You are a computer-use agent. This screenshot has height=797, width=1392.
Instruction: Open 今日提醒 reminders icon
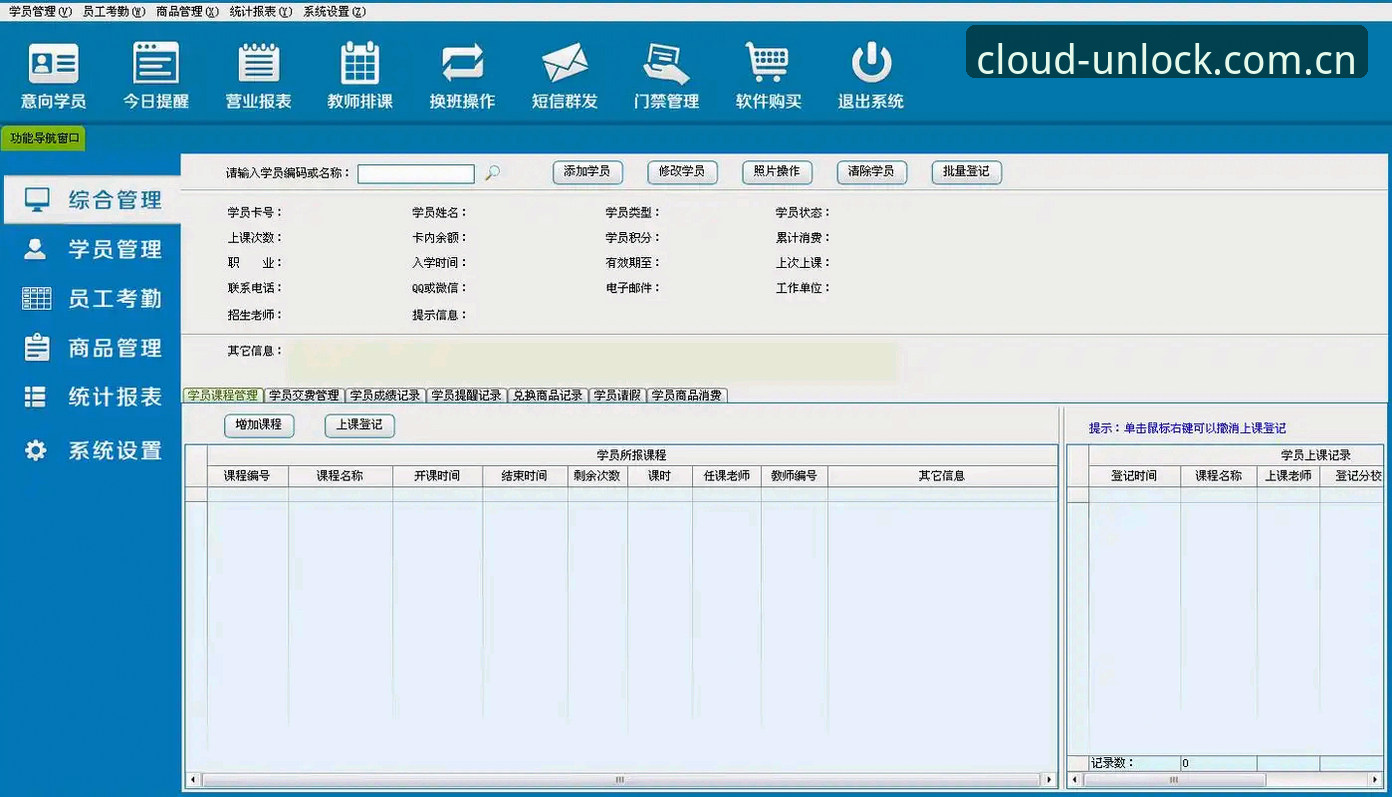(156, 76)
